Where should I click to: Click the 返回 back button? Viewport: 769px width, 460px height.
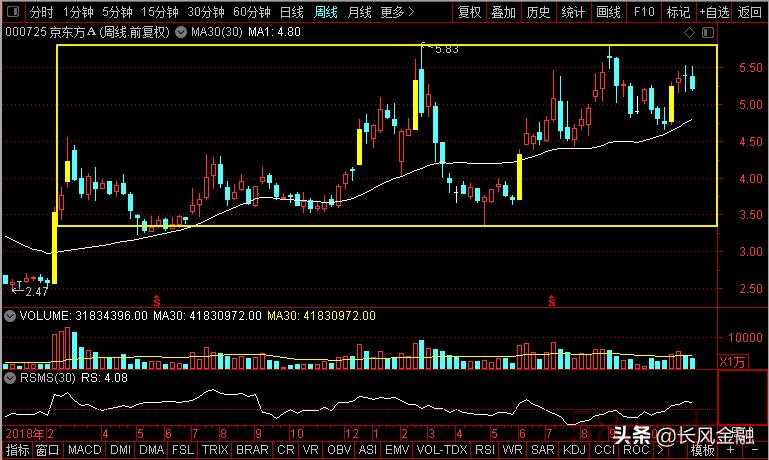(x=749, y=13)
